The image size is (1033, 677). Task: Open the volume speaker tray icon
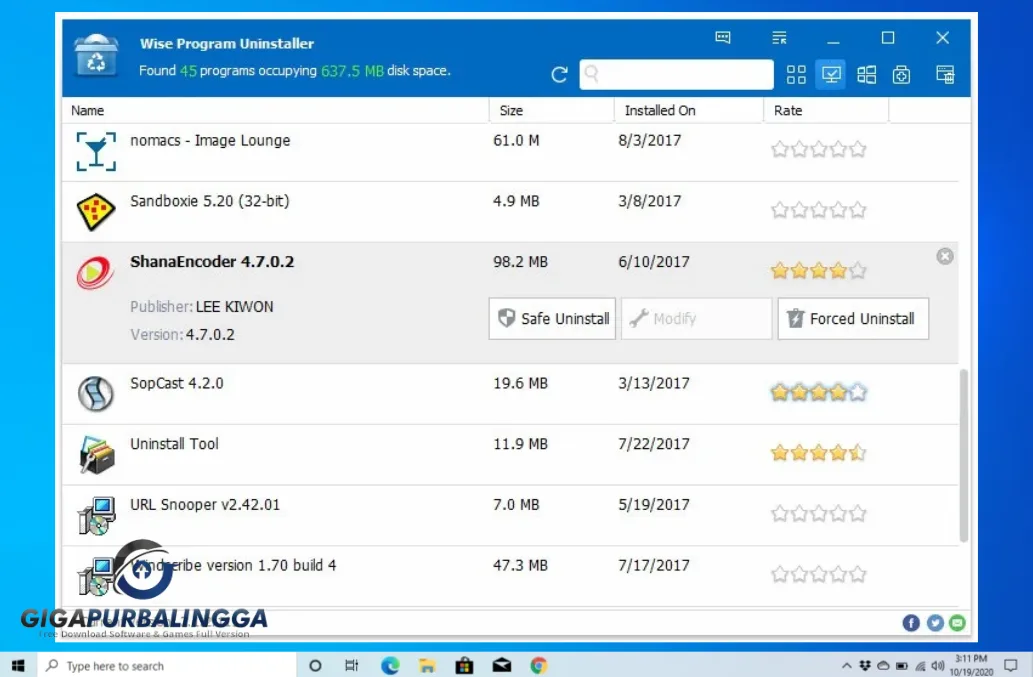937,666
